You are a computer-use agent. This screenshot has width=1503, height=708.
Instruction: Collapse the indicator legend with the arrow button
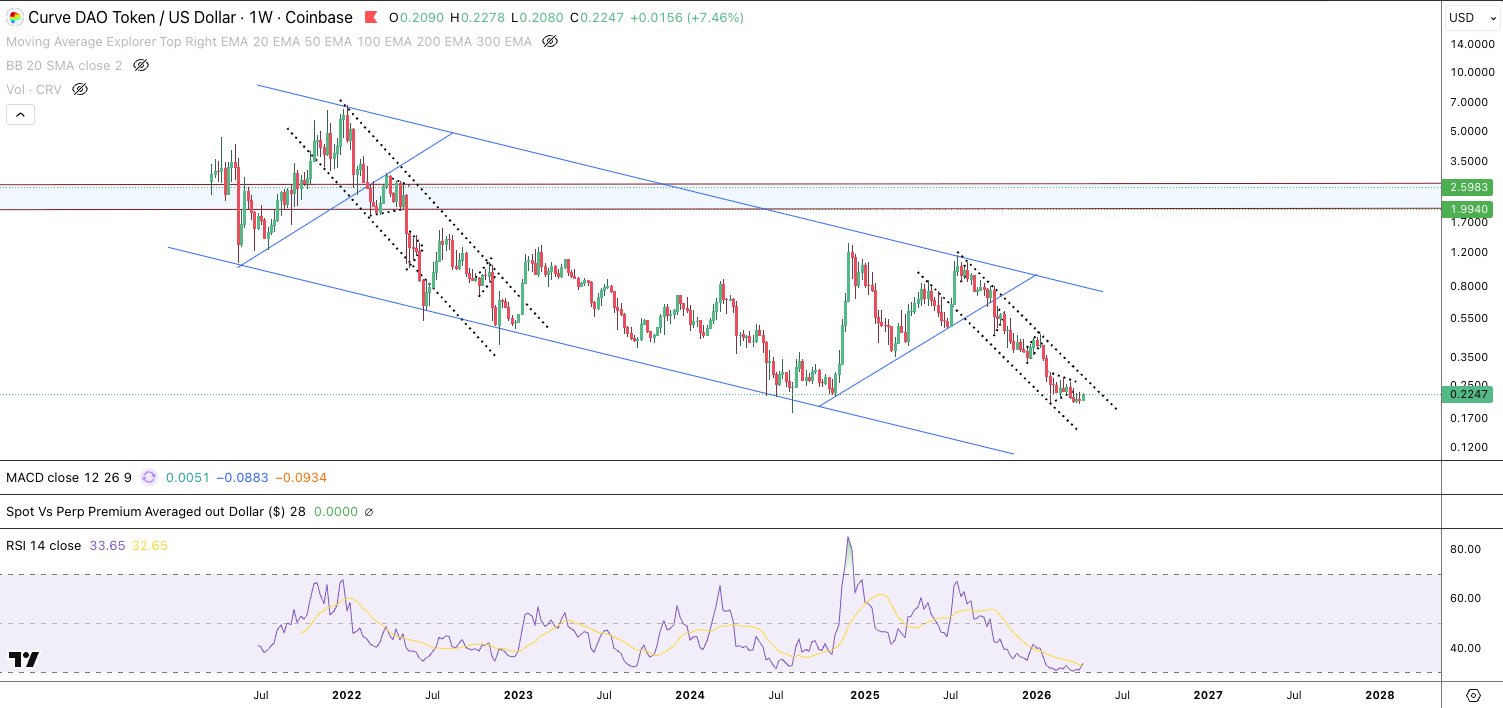coord(20,114)
